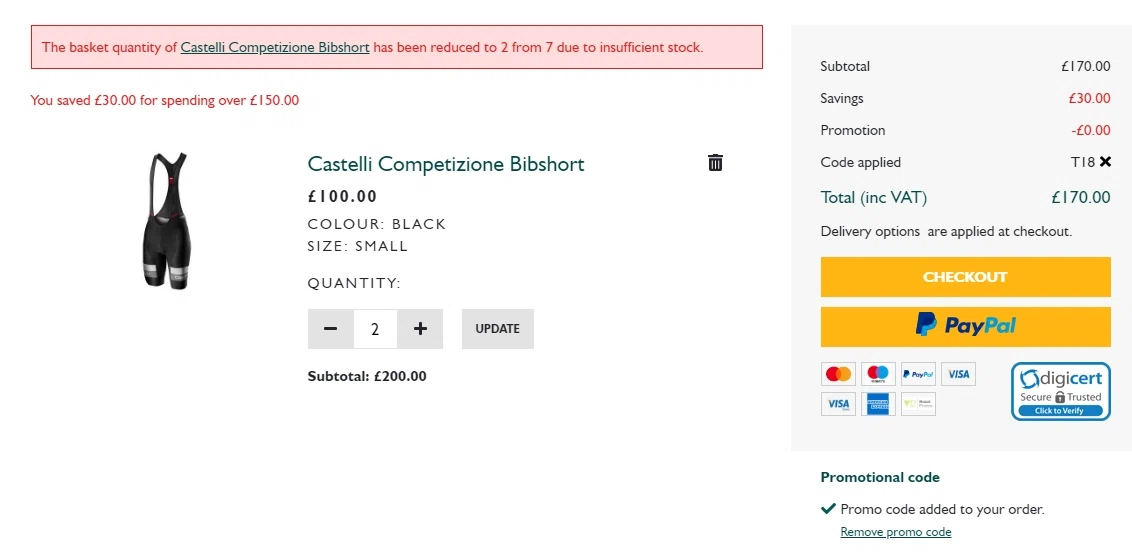Click the American Express card icon
The height and width of the screenshot is (552, 1132).
pos(878,404)
